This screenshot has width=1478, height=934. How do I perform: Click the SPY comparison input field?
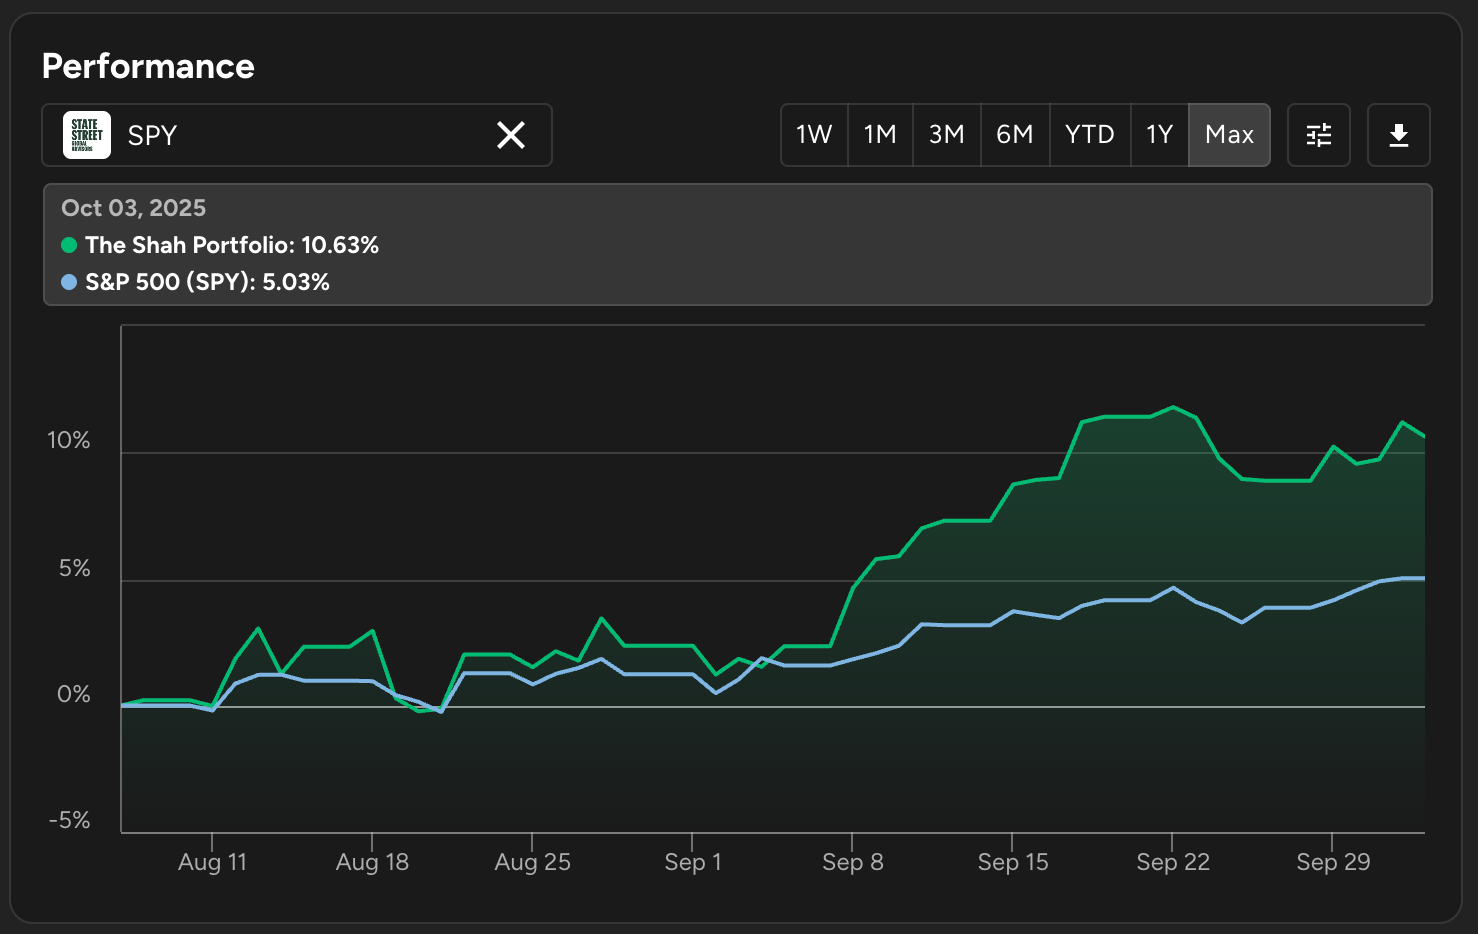pyautogui.click(x=297, y=135)
